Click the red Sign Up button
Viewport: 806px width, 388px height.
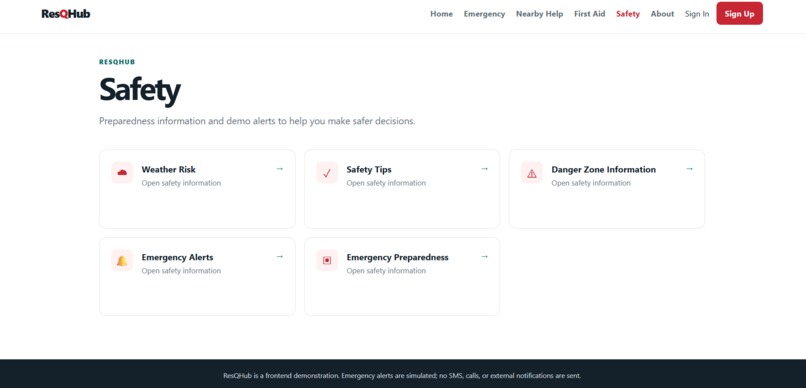739,13
